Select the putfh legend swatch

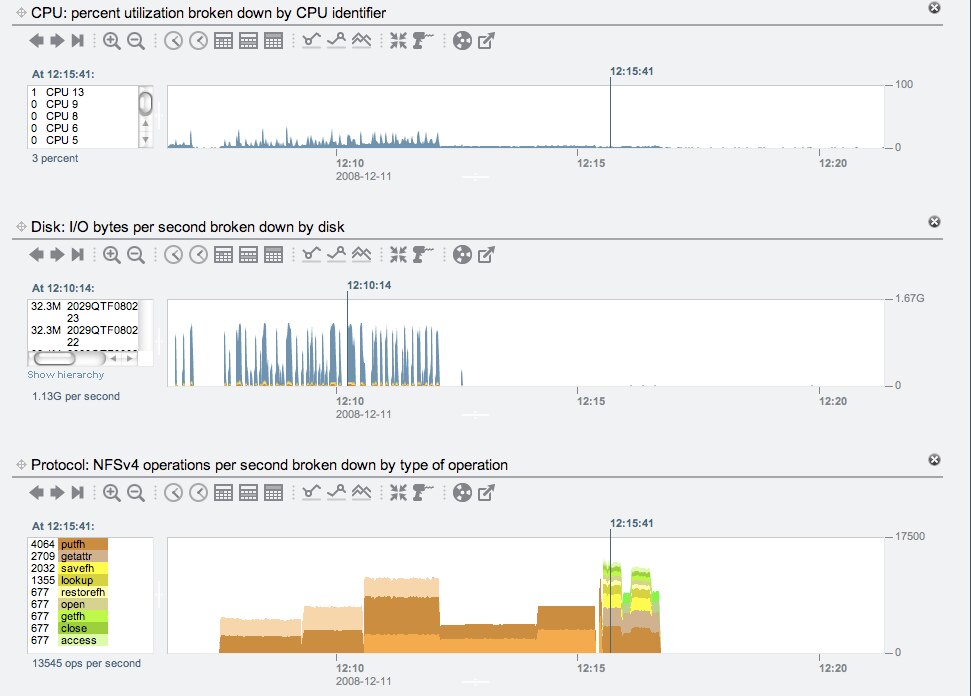pyautogui.click(x=83, y=544)
